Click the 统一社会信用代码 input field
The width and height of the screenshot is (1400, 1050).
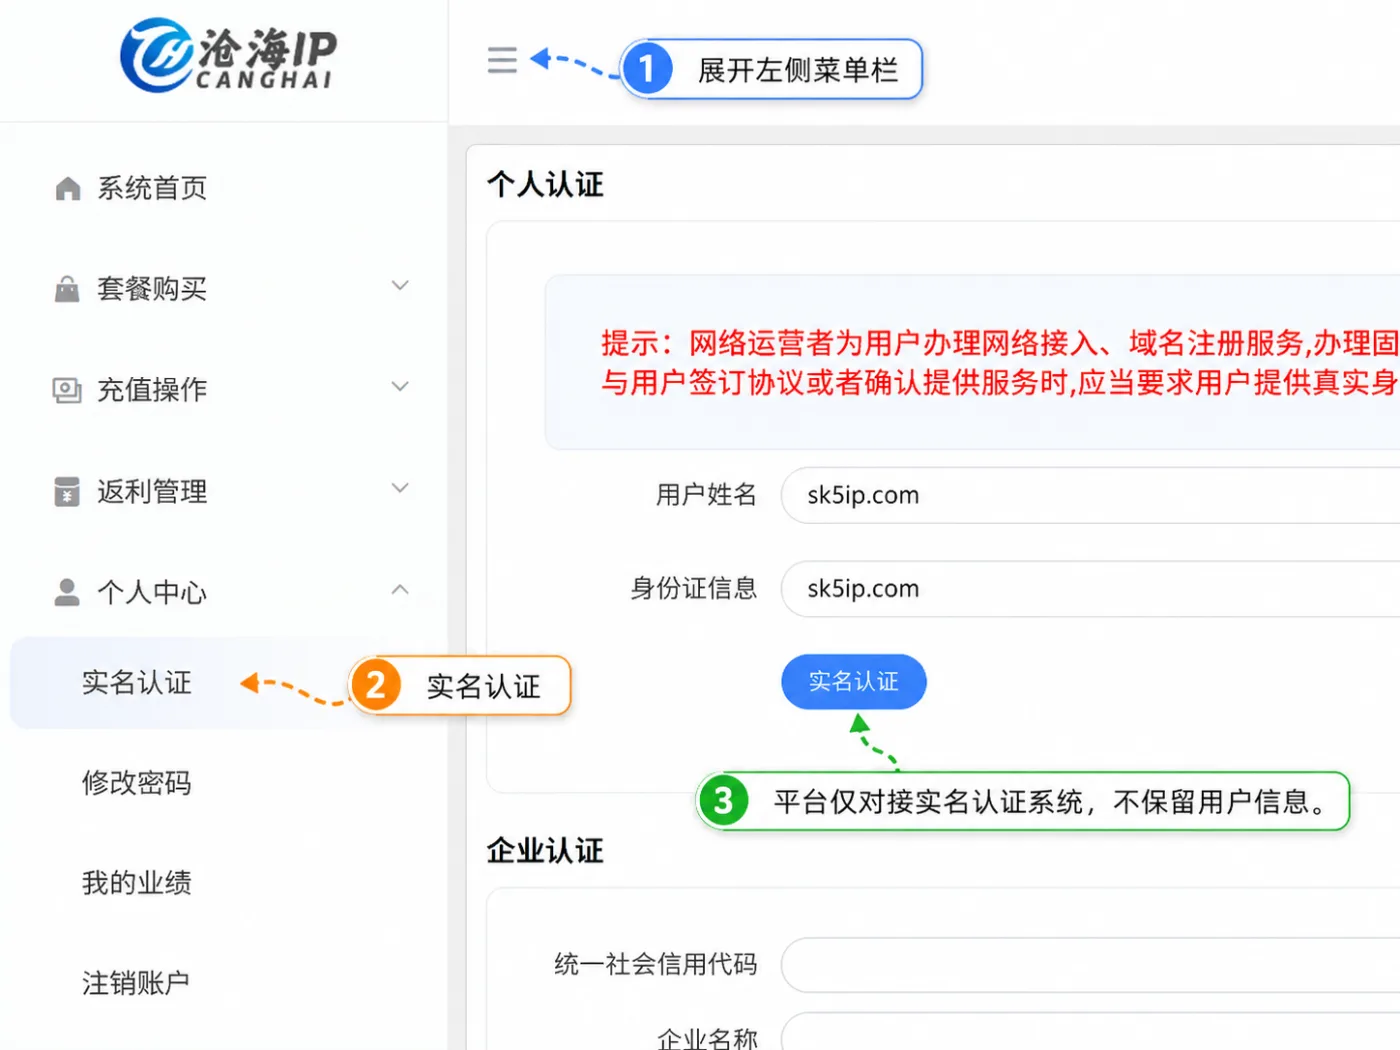tap(1090, 965)
